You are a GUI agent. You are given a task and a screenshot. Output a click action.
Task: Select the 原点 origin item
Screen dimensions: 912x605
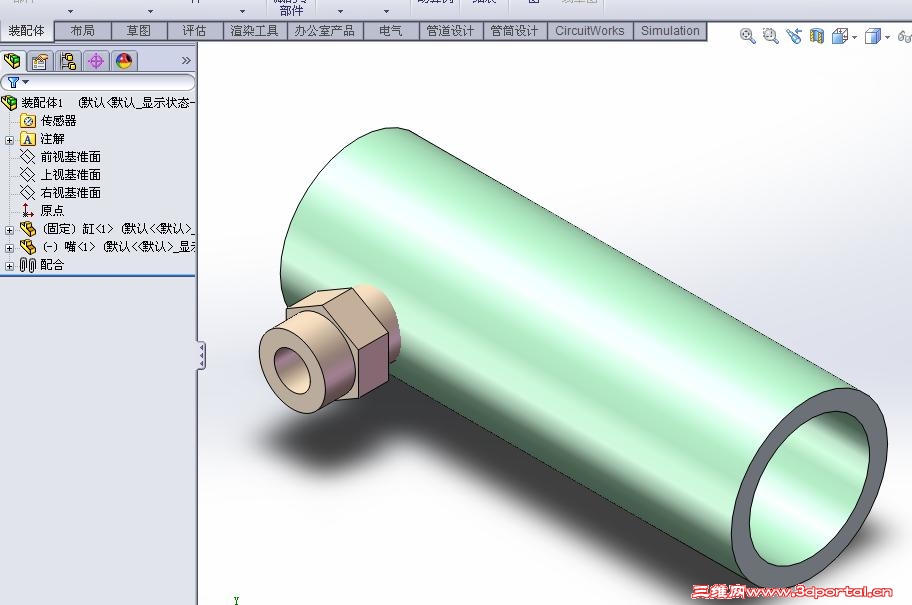click(x=52, y=211)
